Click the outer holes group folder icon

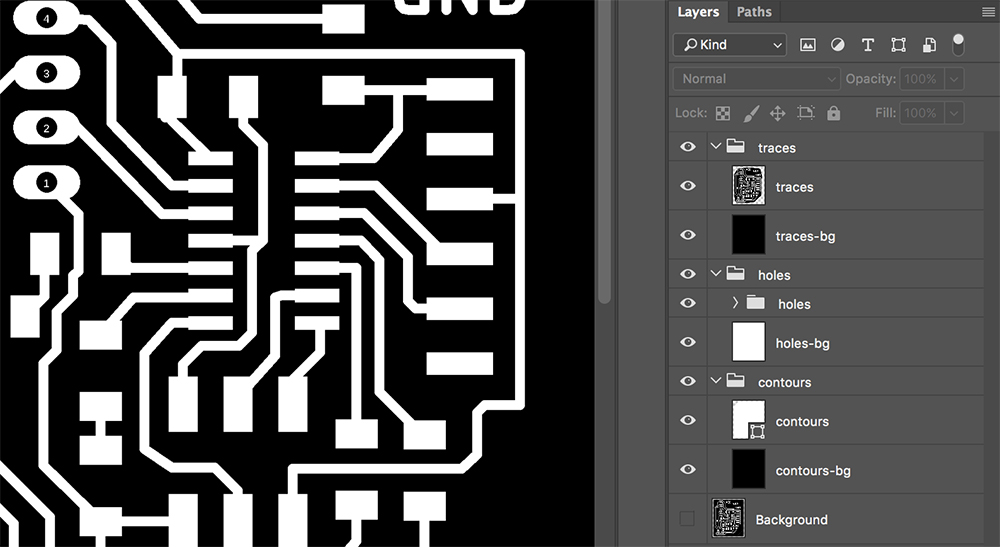[x=735, y=274]
